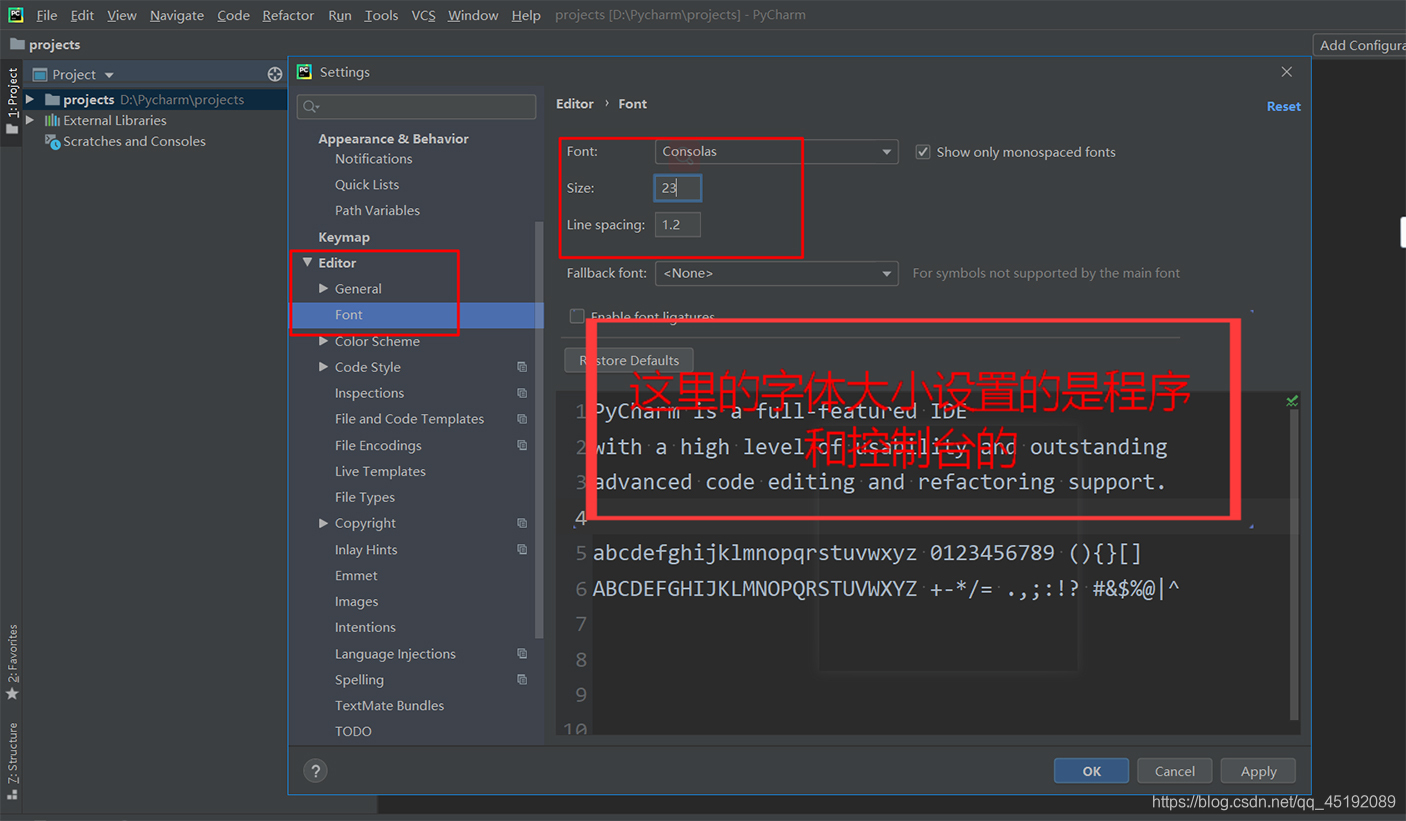Open the Favorites tool window star

click(12, 693)
